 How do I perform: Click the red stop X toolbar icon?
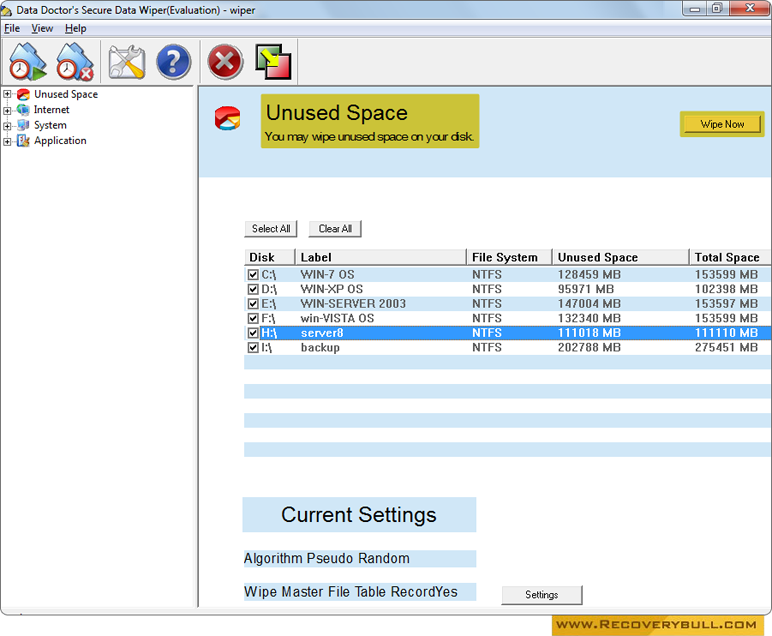pos(225,63)
